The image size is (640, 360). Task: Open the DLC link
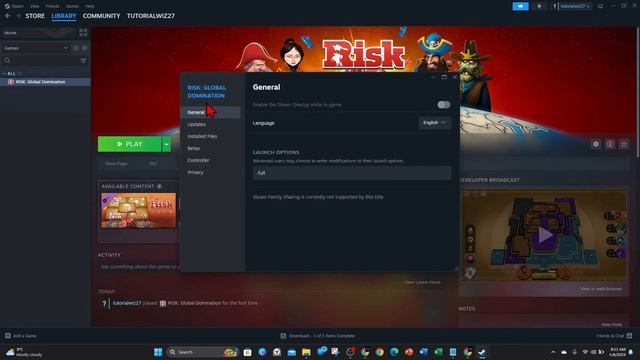tap(153, 164)
